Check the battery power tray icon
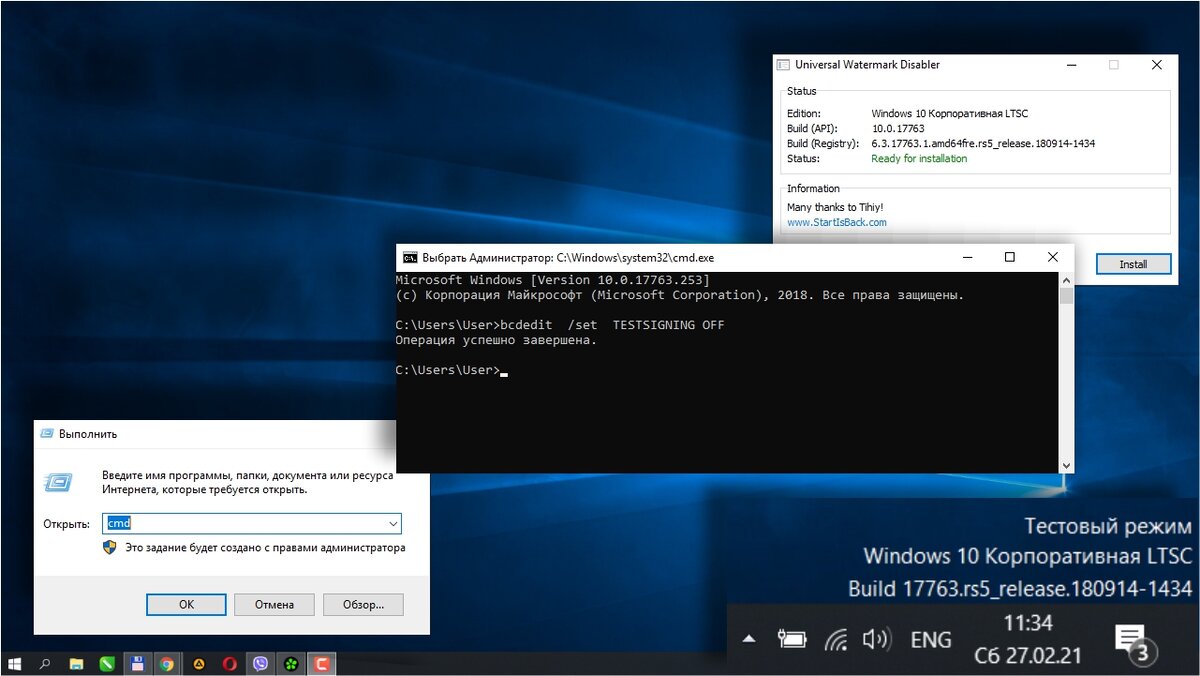1200x676 pixels. click(x=793, y=640)
